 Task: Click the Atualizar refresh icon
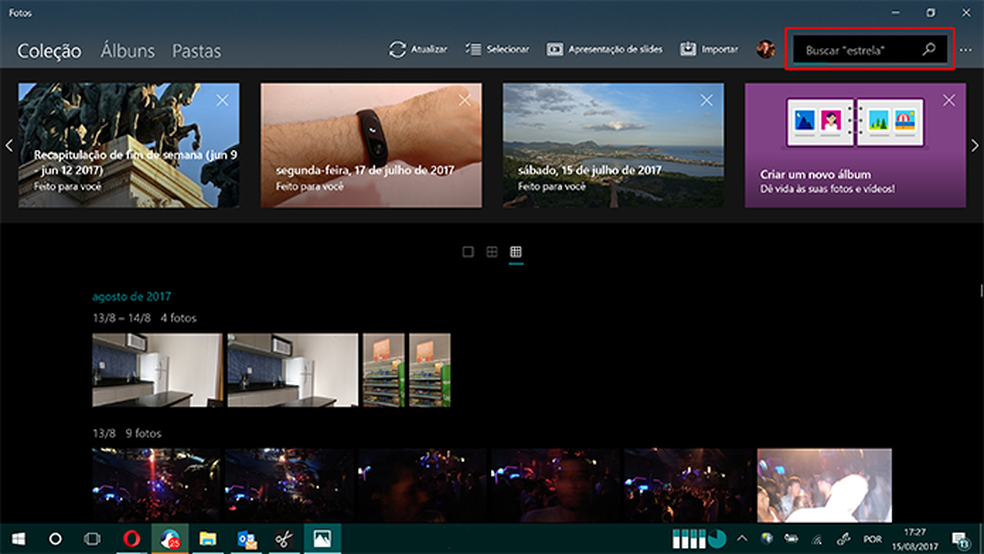[397, 50]
